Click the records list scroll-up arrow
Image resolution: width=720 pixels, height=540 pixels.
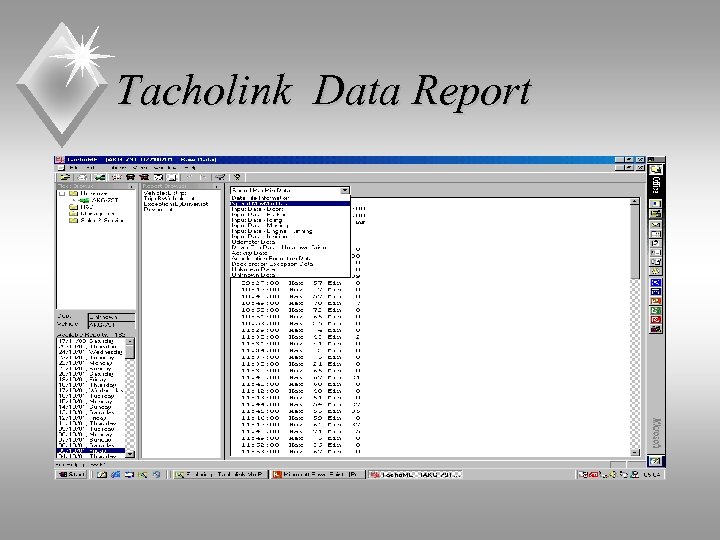[130, 342]
